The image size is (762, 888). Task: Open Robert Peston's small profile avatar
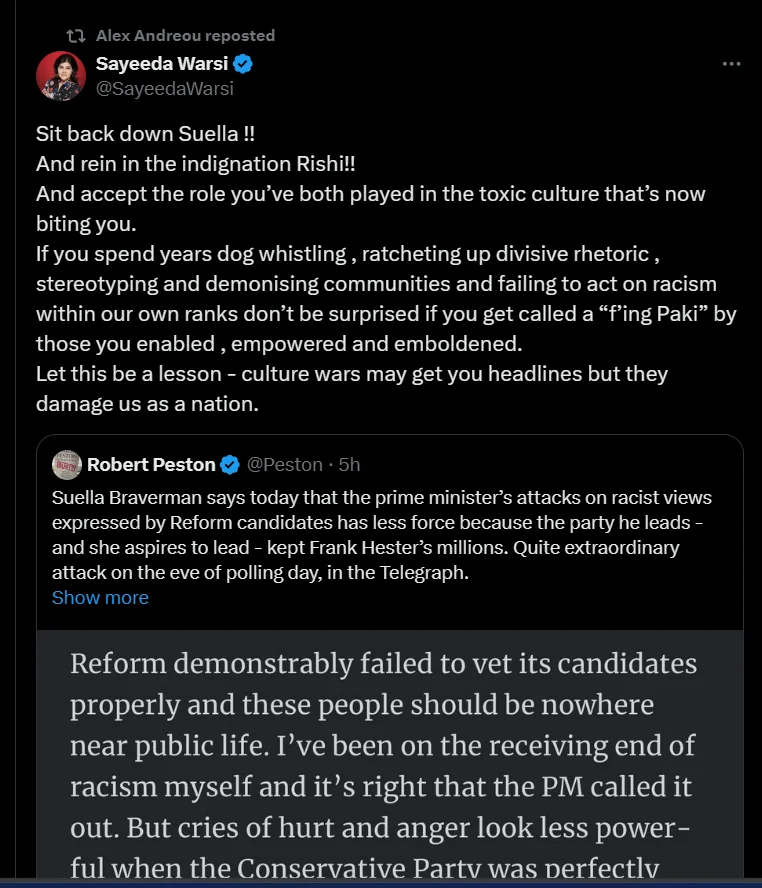(67, 465)
